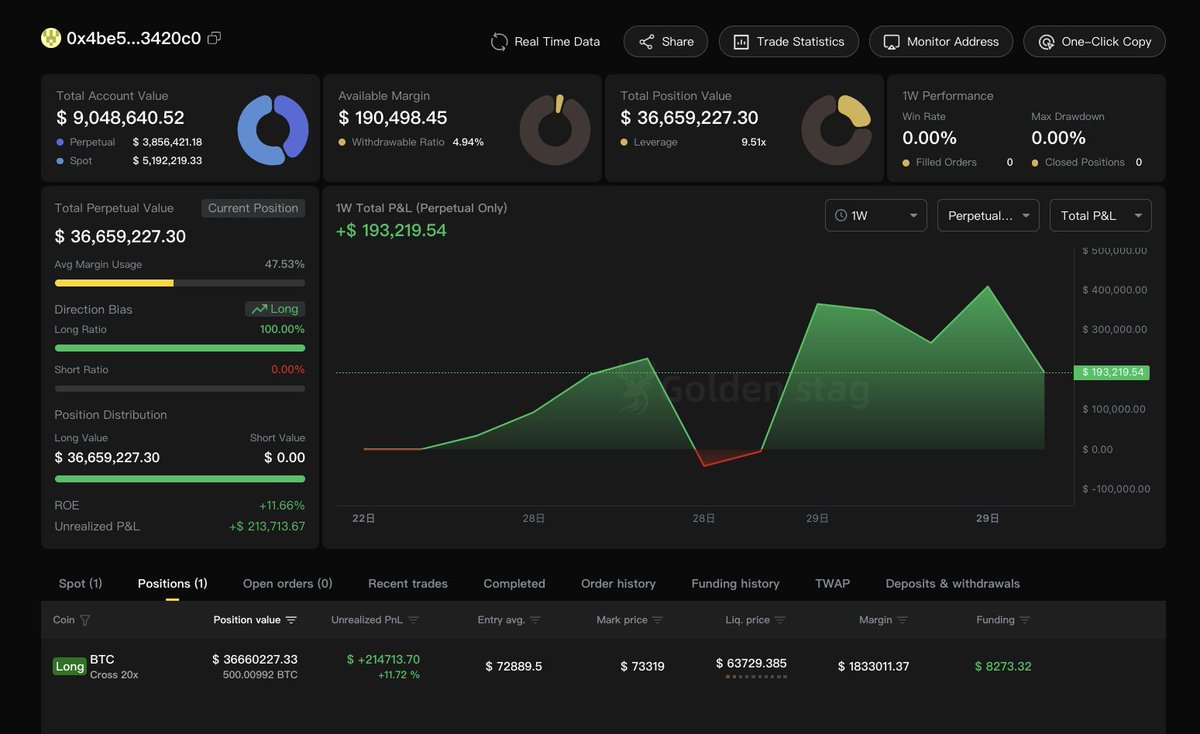
Task: Click Unrealized P&L +$ 213,713.67
Action: pyautogui.click(x=267, y=526)
